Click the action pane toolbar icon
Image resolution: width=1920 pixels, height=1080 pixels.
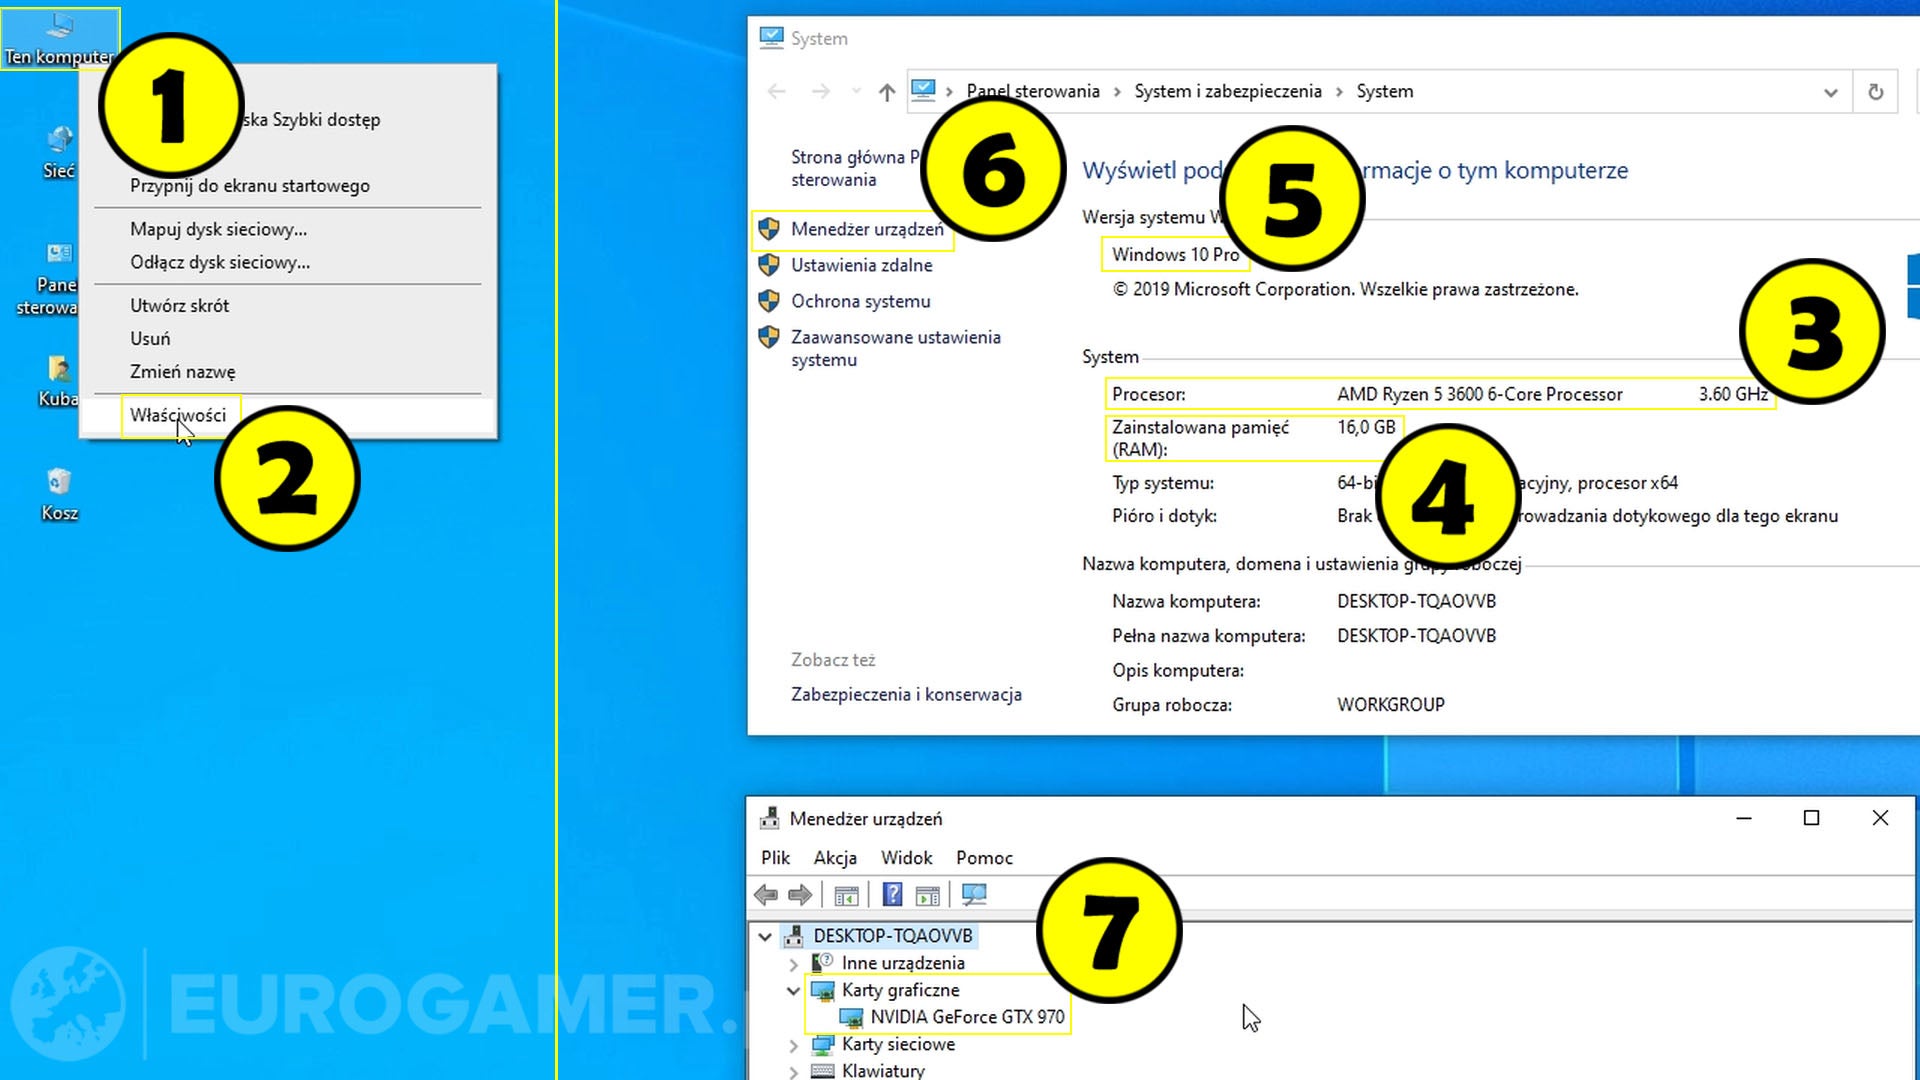coord(928,896)
